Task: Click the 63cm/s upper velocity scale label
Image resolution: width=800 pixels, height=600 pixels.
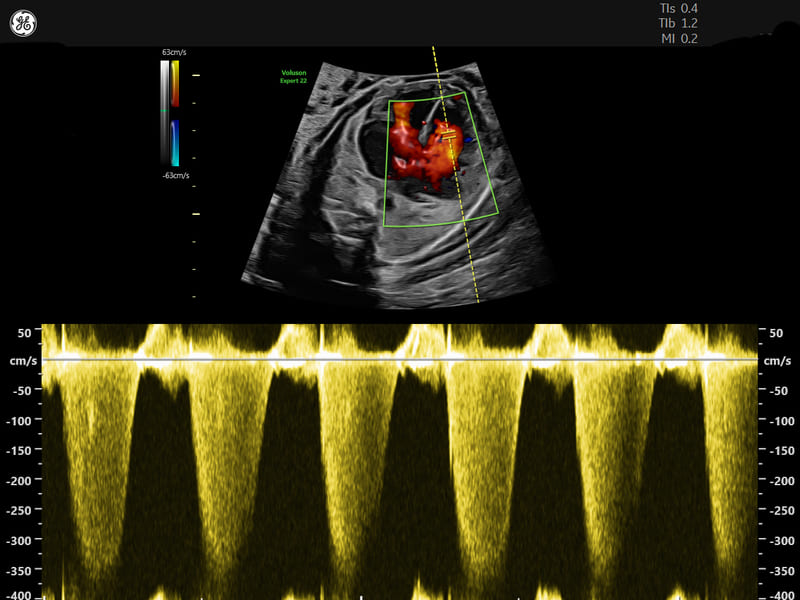Action: point(175,50)
